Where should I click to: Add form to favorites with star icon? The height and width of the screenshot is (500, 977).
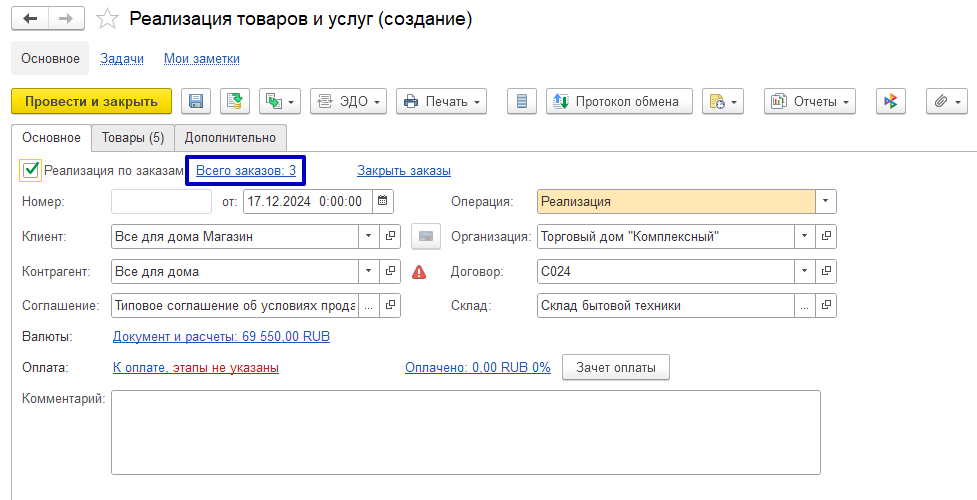point(108,19)
